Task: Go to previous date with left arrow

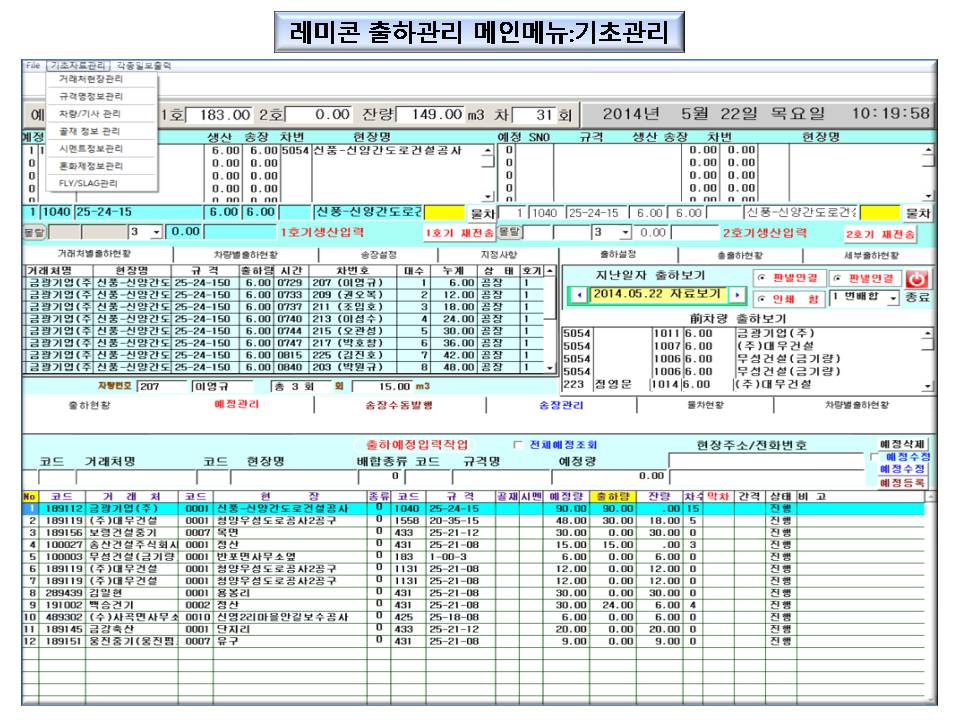Action: click(x=579, y=295)
